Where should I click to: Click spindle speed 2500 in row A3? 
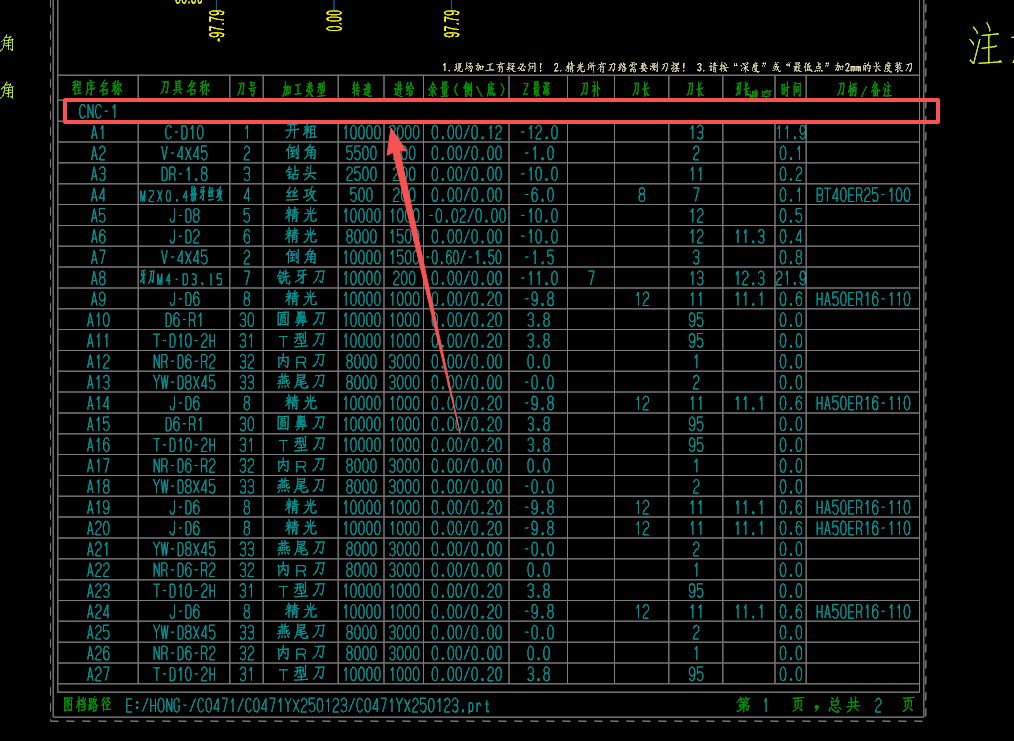361,174
